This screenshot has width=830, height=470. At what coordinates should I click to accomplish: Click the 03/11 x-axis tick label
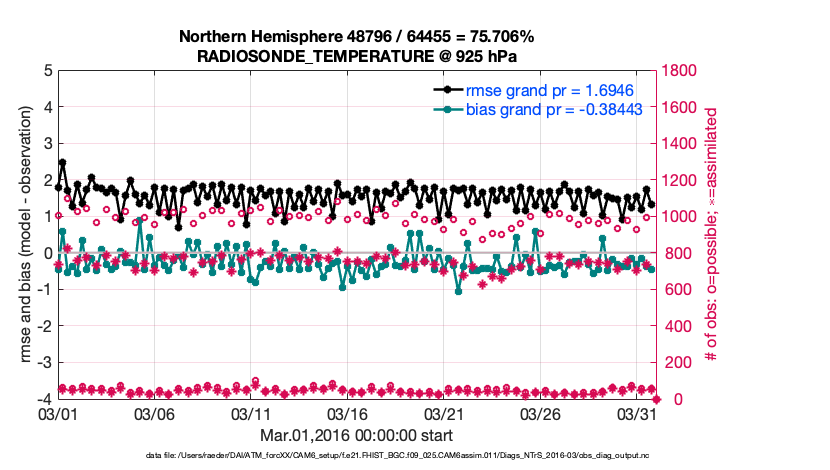click(252, 413)
